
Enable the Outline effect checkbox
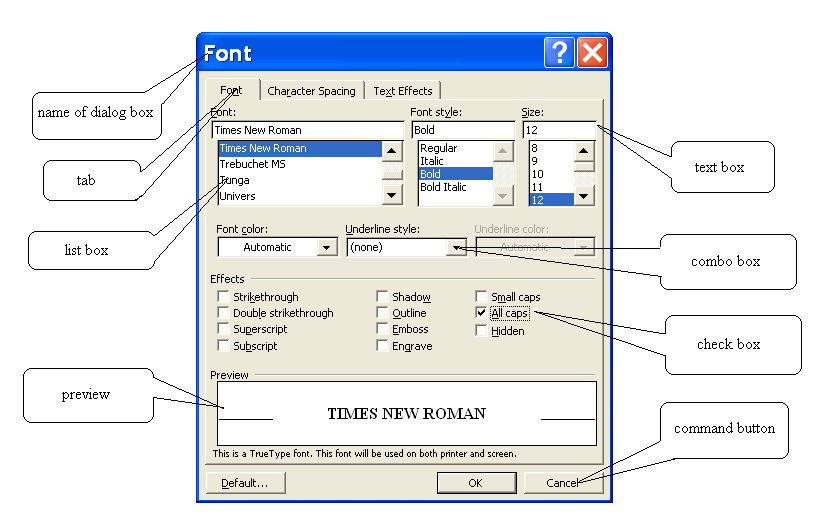coord(382,312)
